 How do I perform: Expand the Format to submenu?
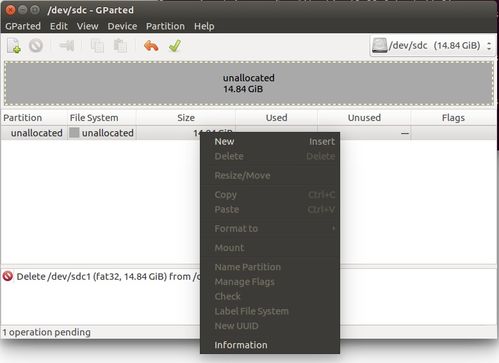(x=270, y=229)
